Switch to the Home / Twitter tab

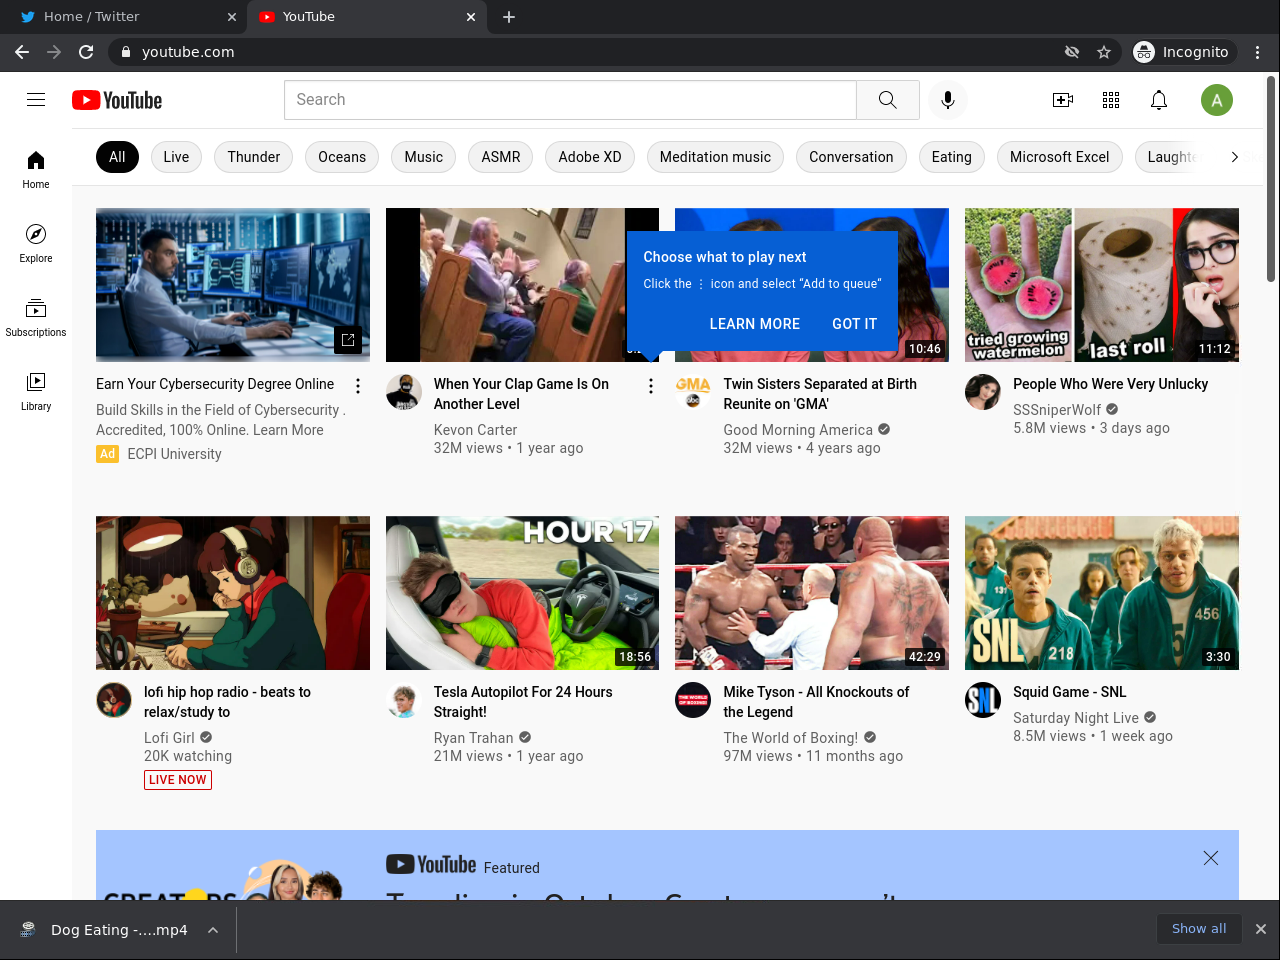click(125, 17)
